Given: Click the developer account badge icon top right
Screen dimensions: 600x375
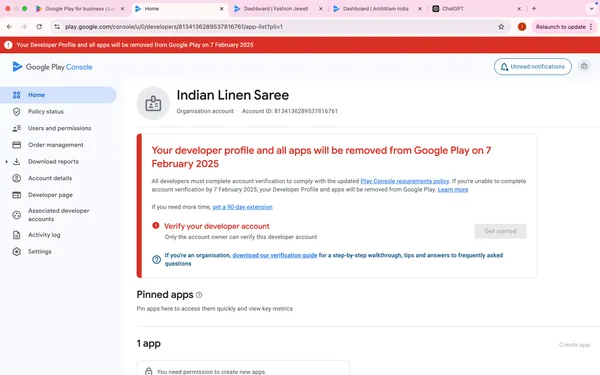Looking at the screenshot, I should pyautogui.click(x=584, y=66).
